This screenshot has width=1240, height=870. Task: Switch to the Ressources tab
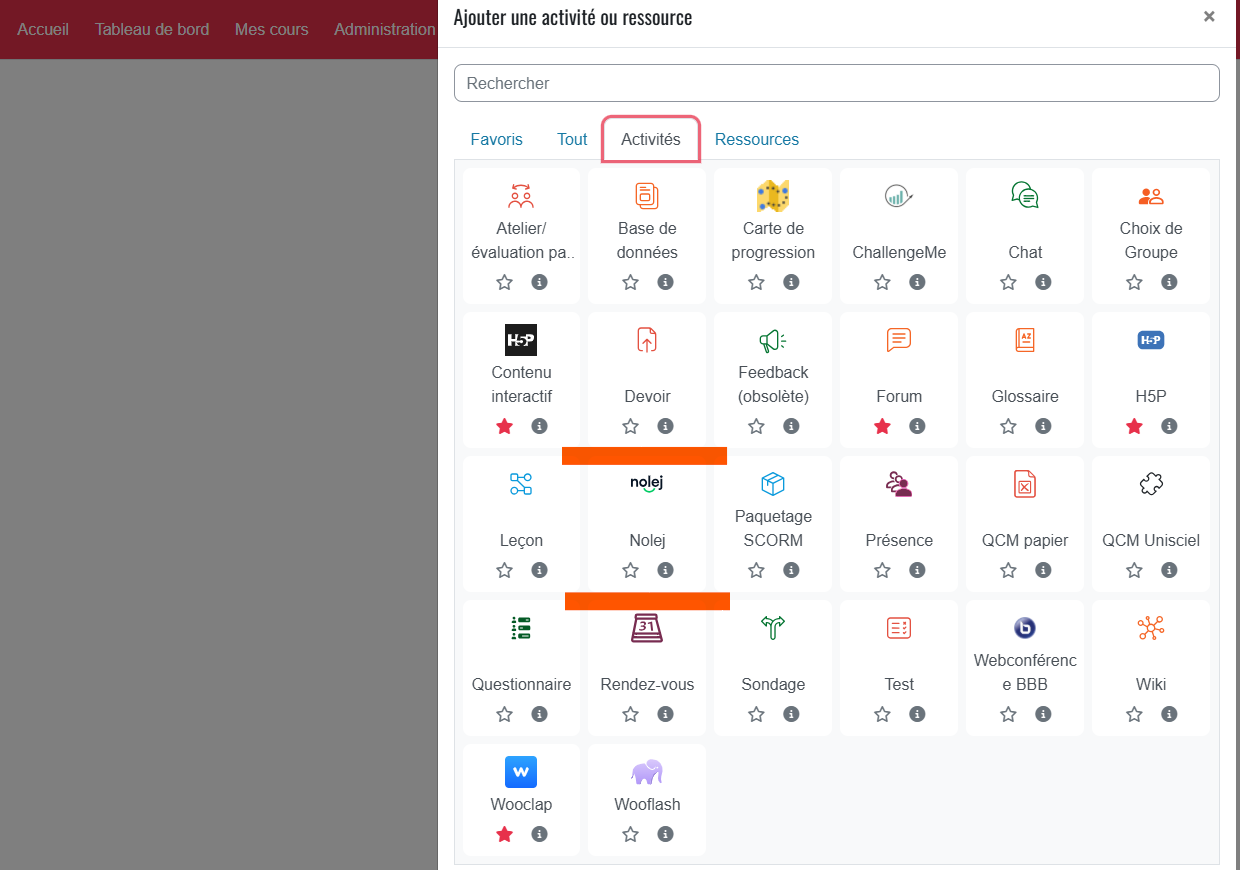(x=757, y=139)
